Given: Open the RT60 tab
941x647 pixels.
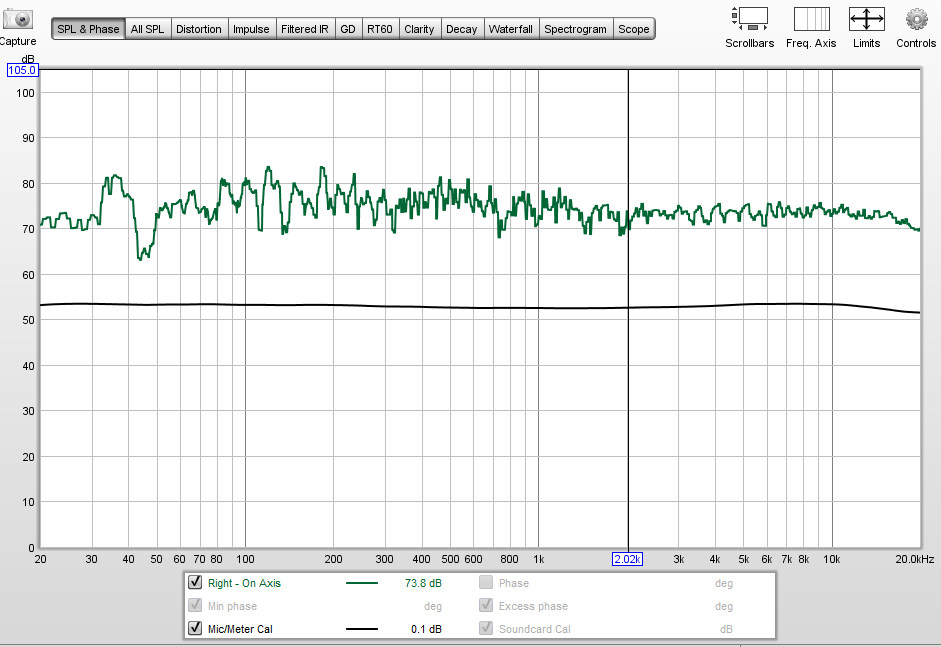Looking at the screenshot, I should (380, 29).
